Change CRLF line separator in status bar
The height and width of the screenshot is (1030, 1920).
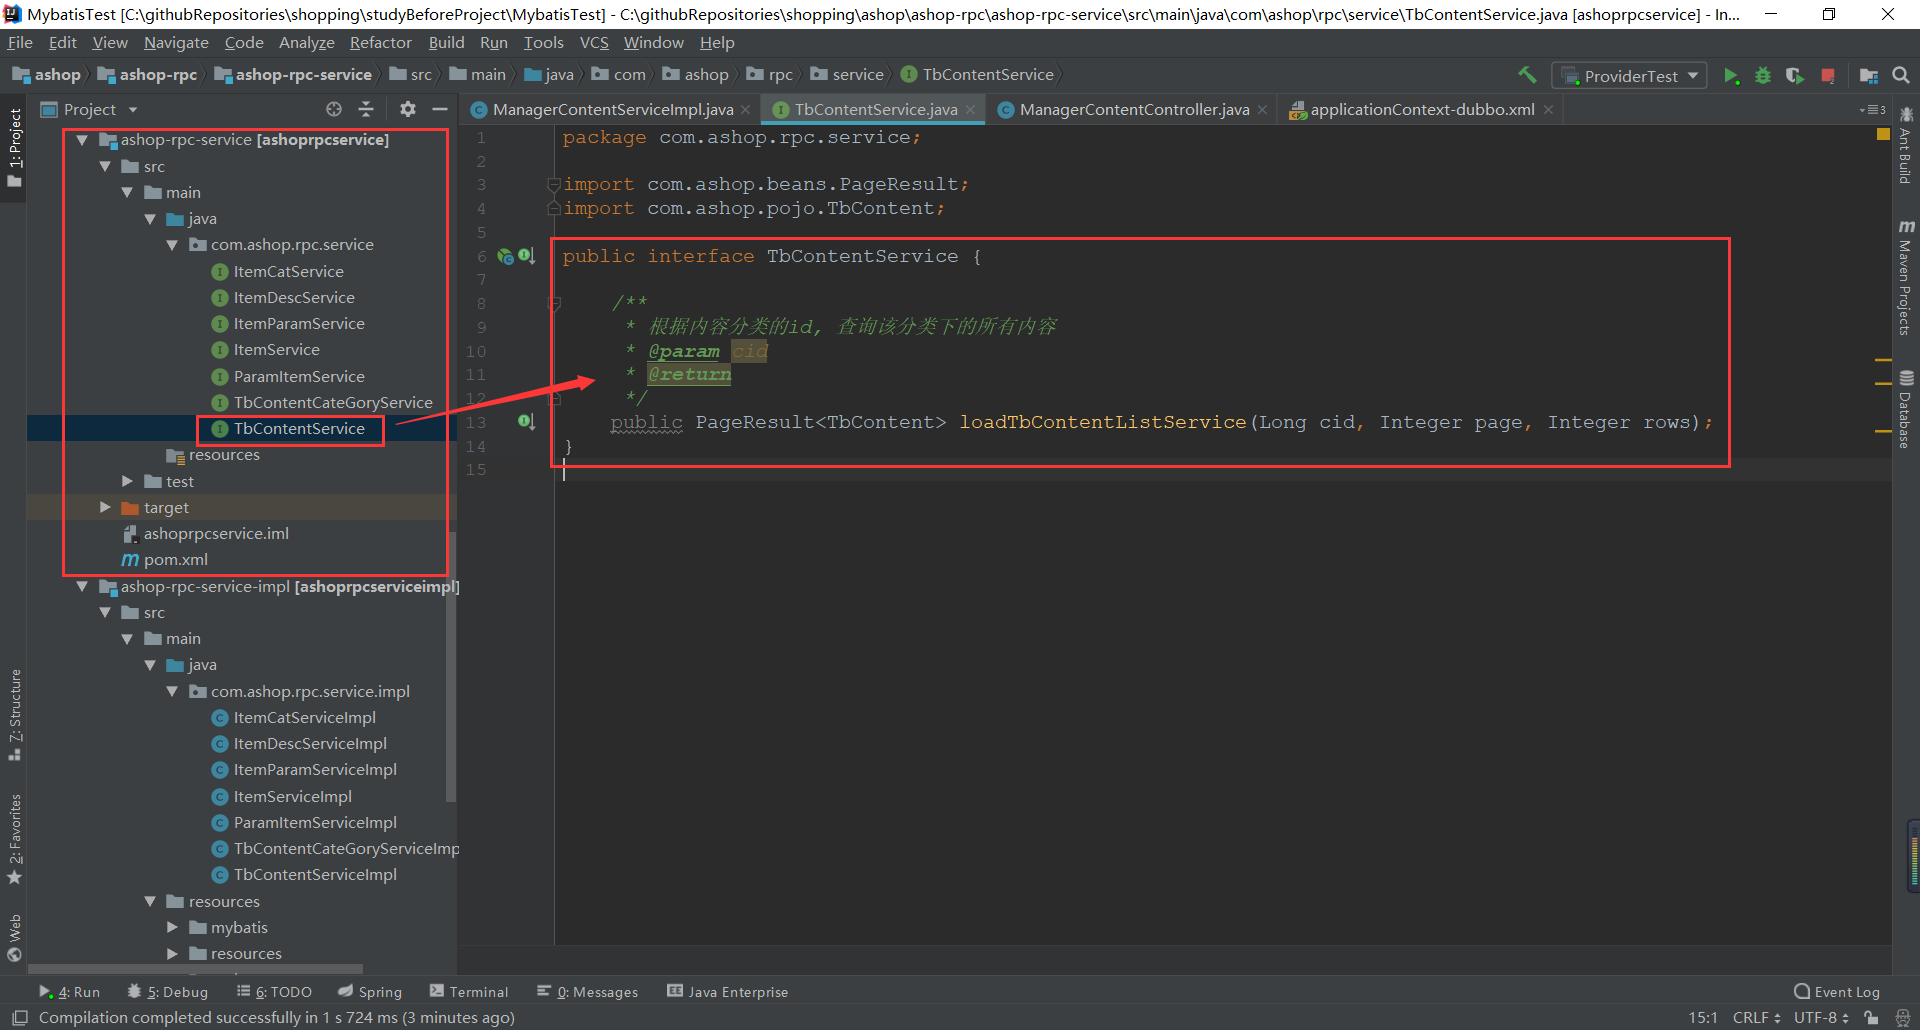(1756, 1018)
